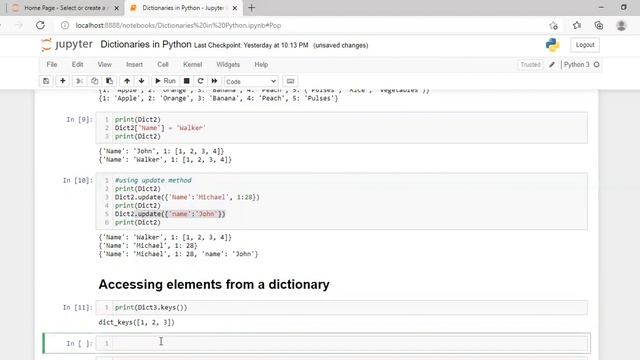Open the browser favorites list icon
This screenshot has height=360, width=640.
pyautogui.click(x=576, y=25)
